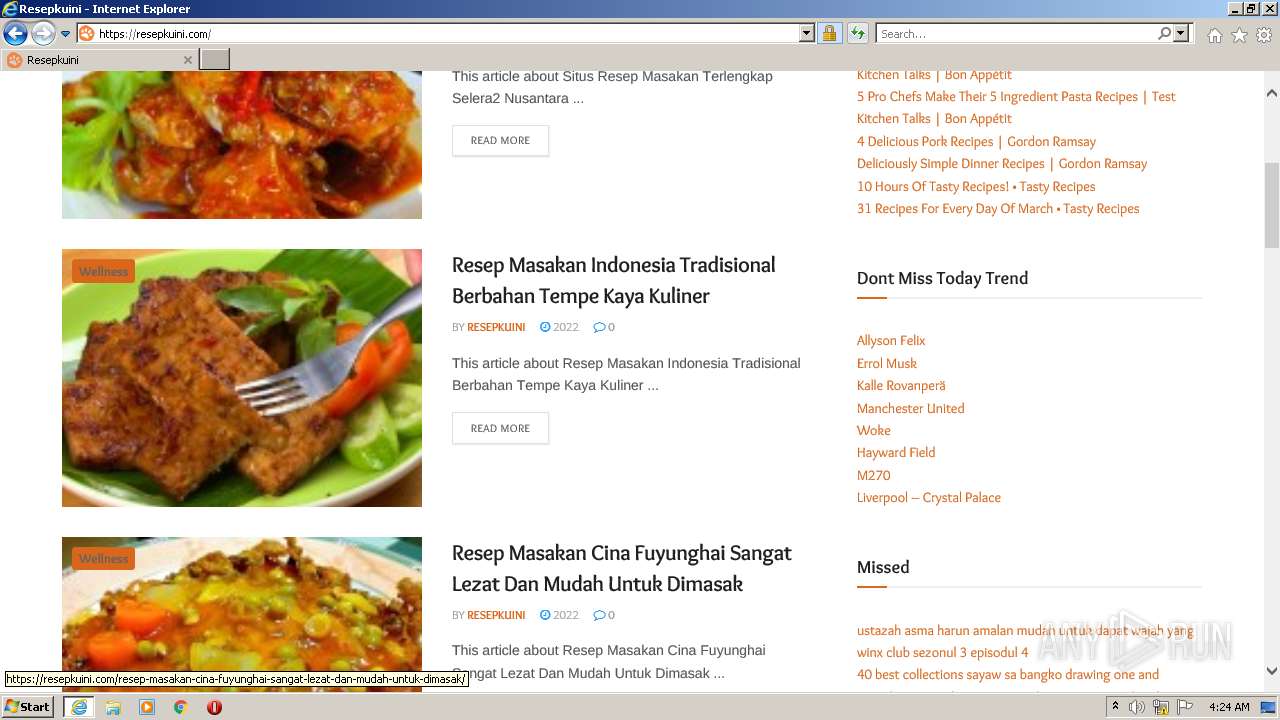
Task: Click the page scrollbar up arrow
Action: pos(1272,93)
